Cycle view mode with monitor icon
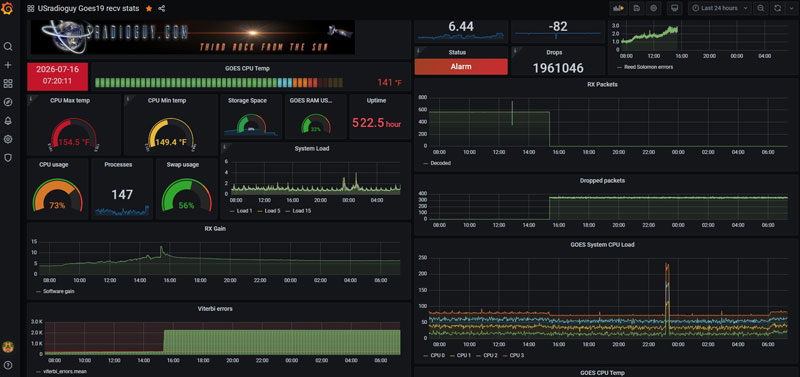 tap(674, 8)
